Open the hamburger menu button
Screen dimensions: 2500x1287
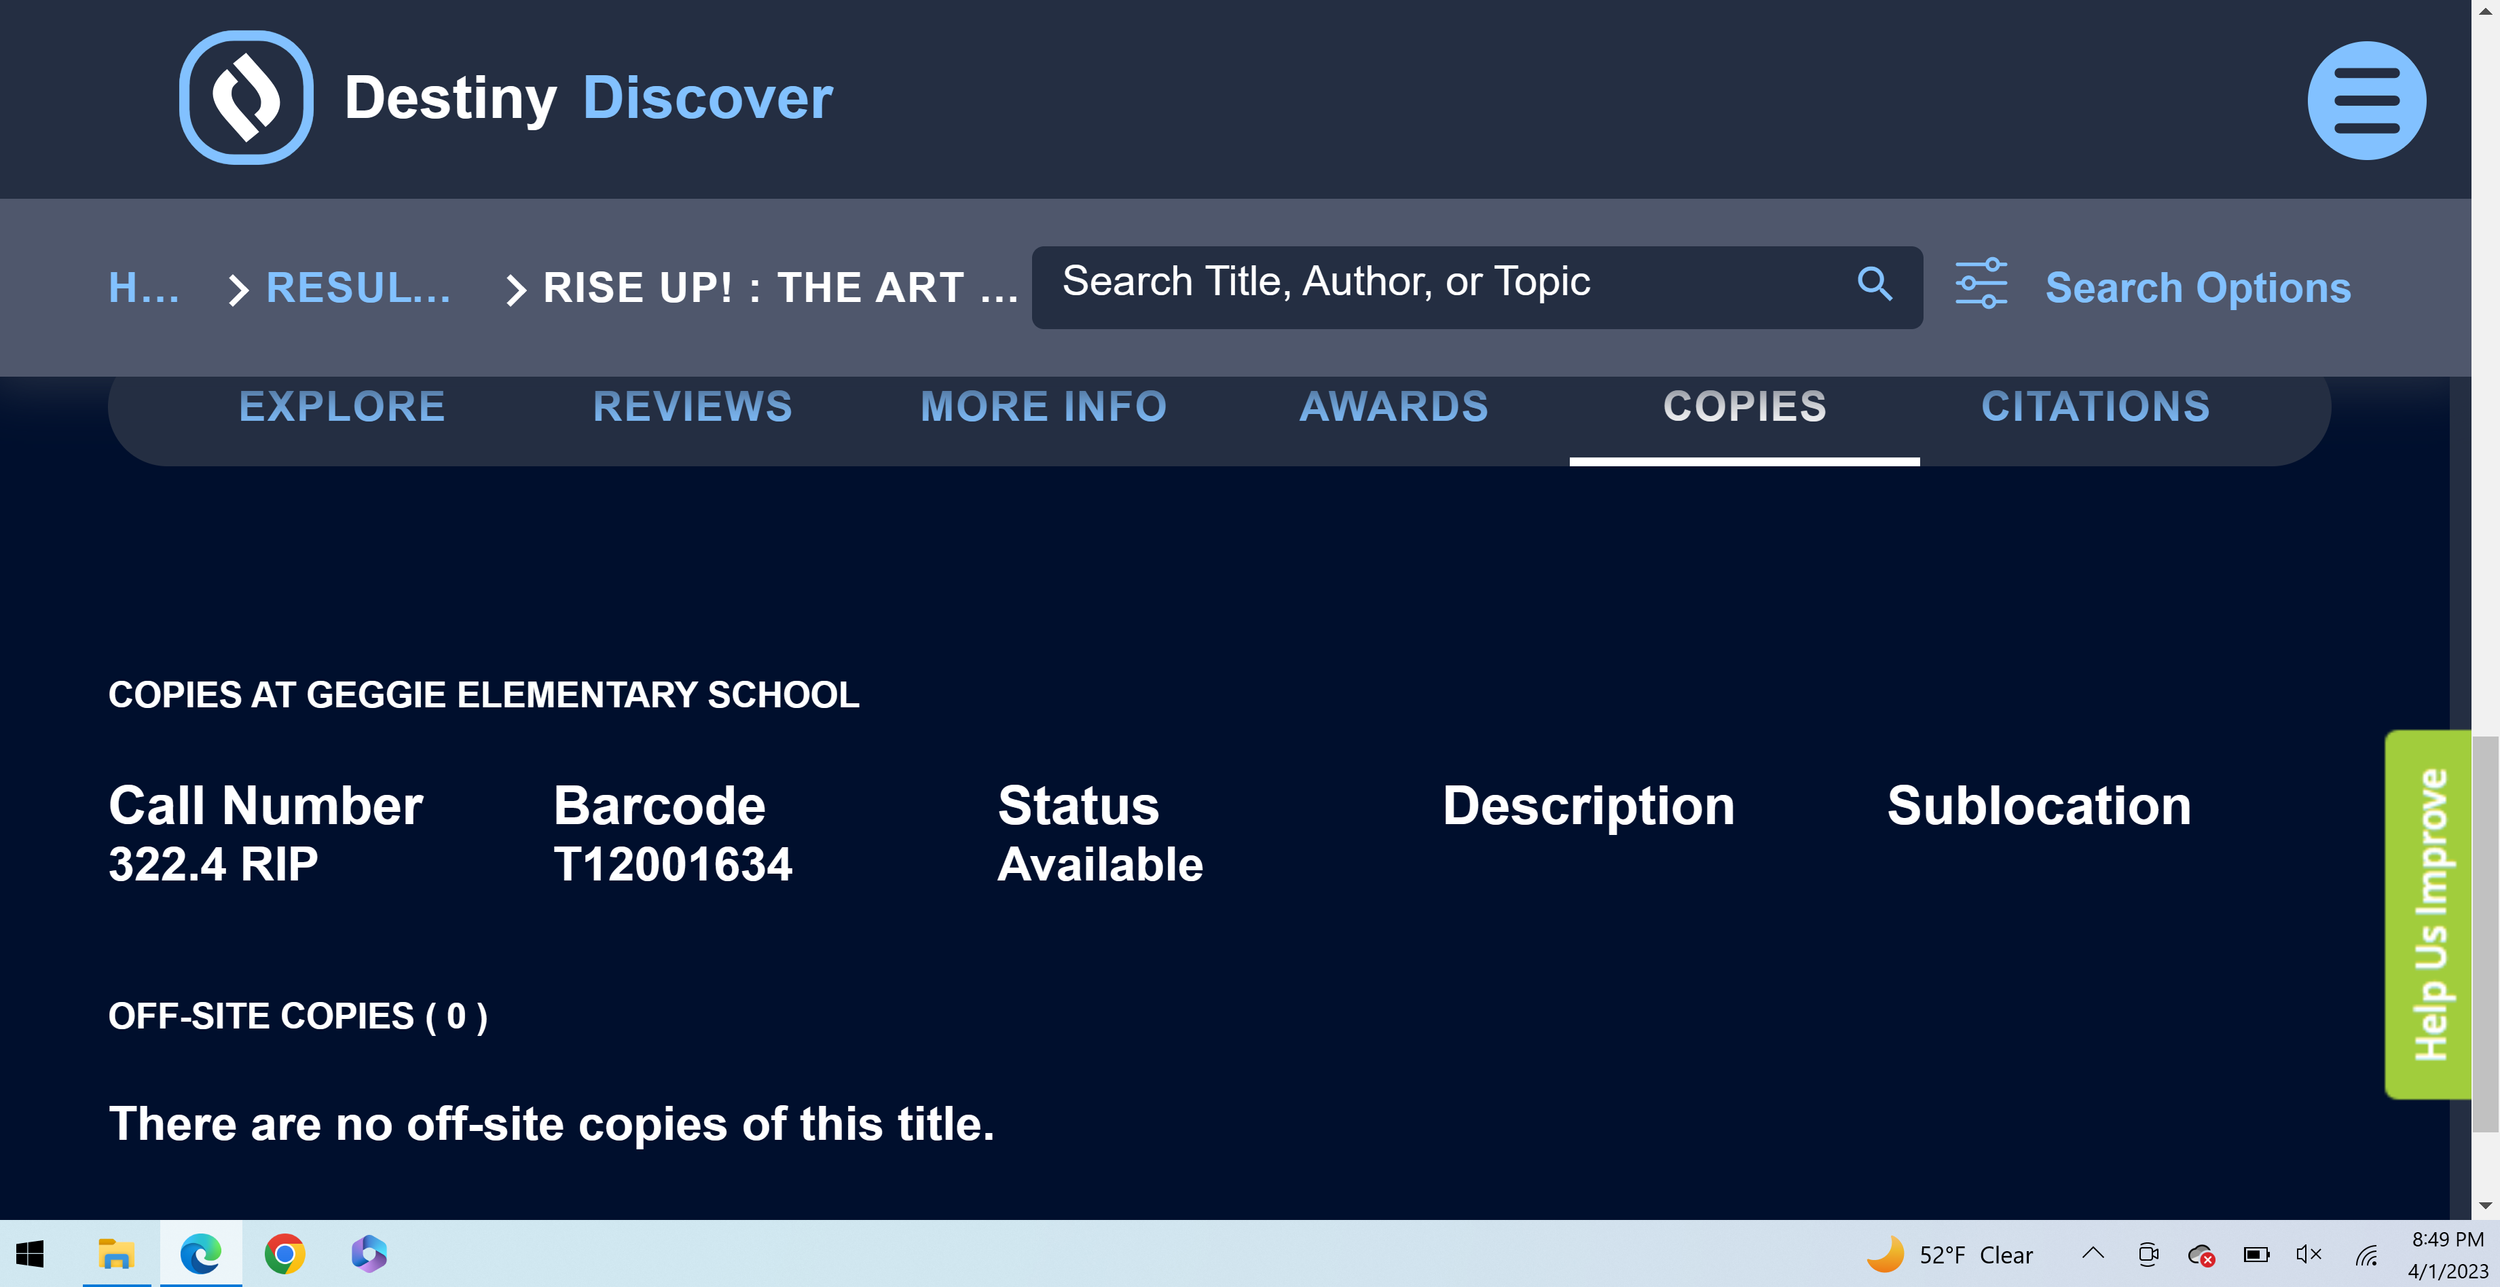(x=2366, y=100)
